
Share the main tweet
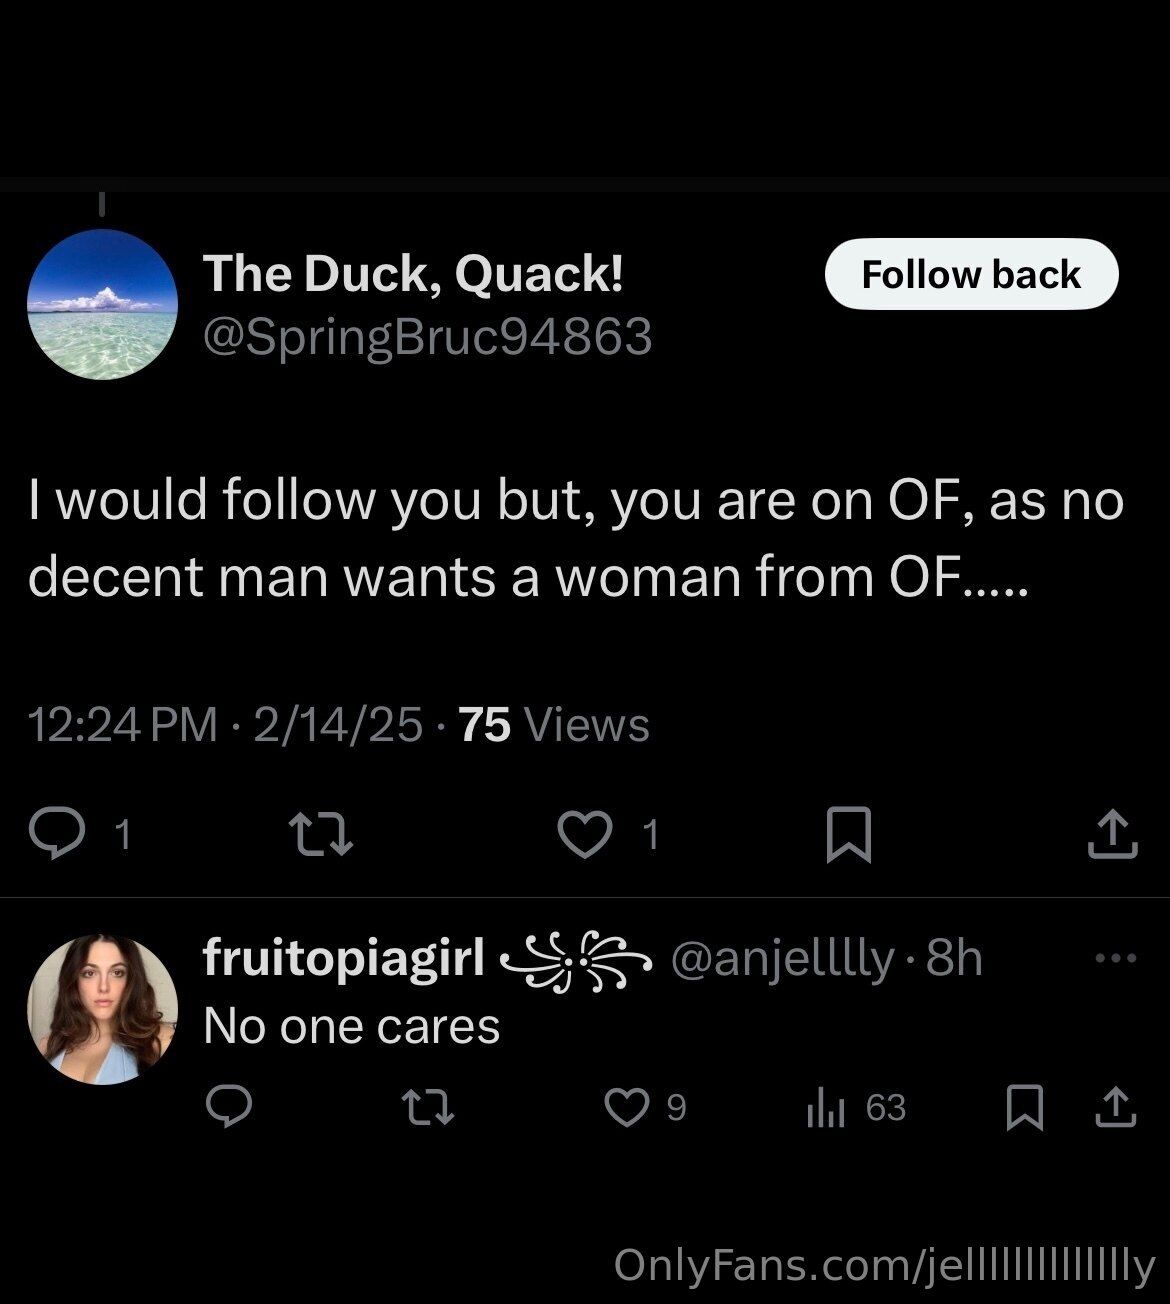click(1112, 833)
